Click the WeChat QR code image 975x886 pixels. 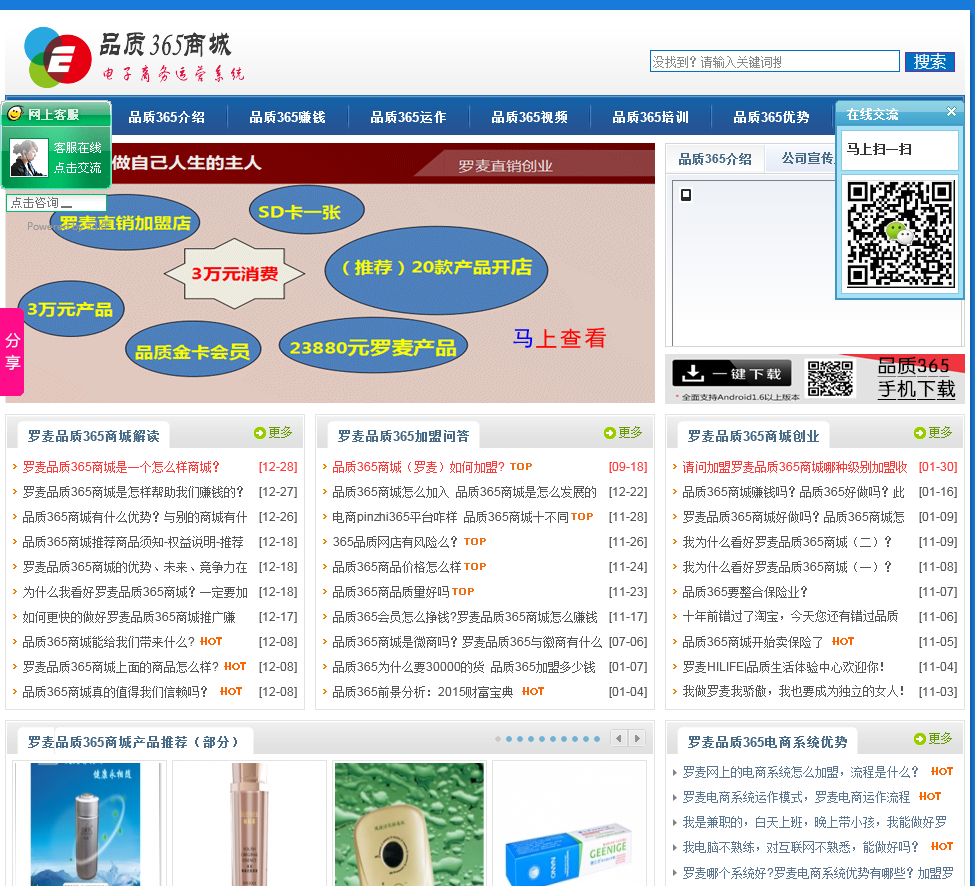[x=900, y=233]
